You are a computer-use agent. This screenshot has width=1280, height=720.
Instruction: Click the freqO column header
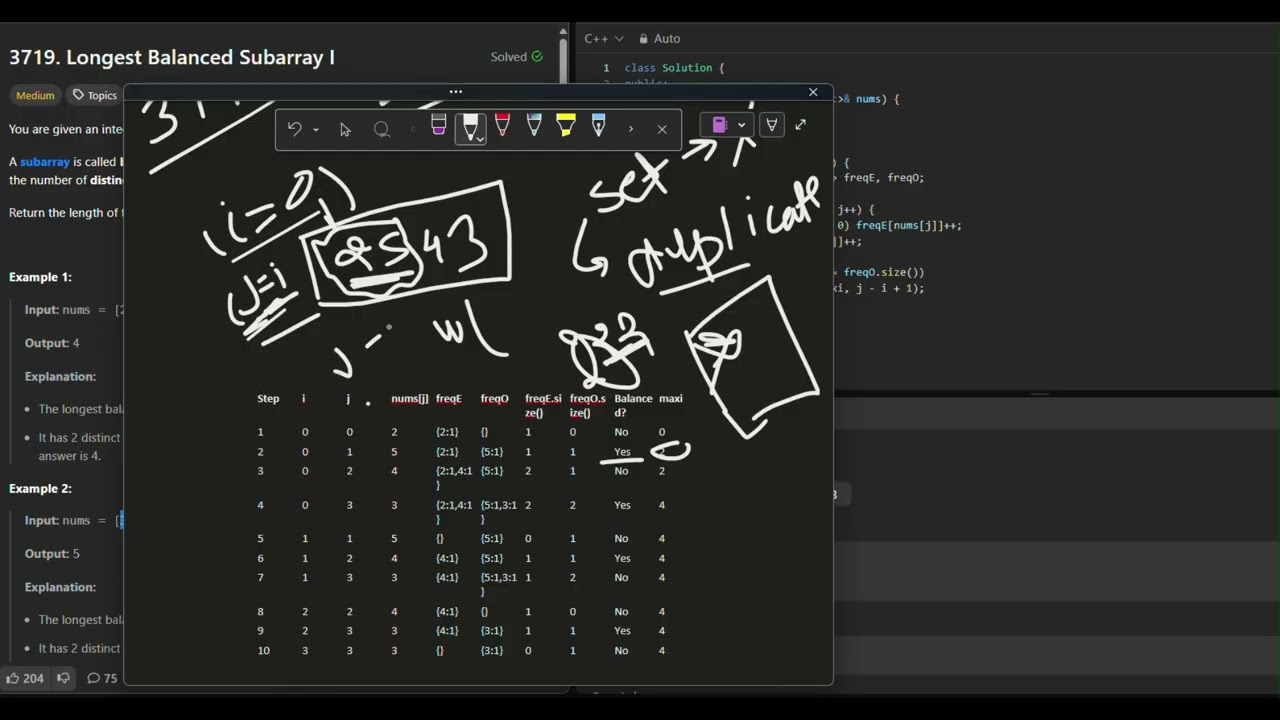tap(494, 398)
